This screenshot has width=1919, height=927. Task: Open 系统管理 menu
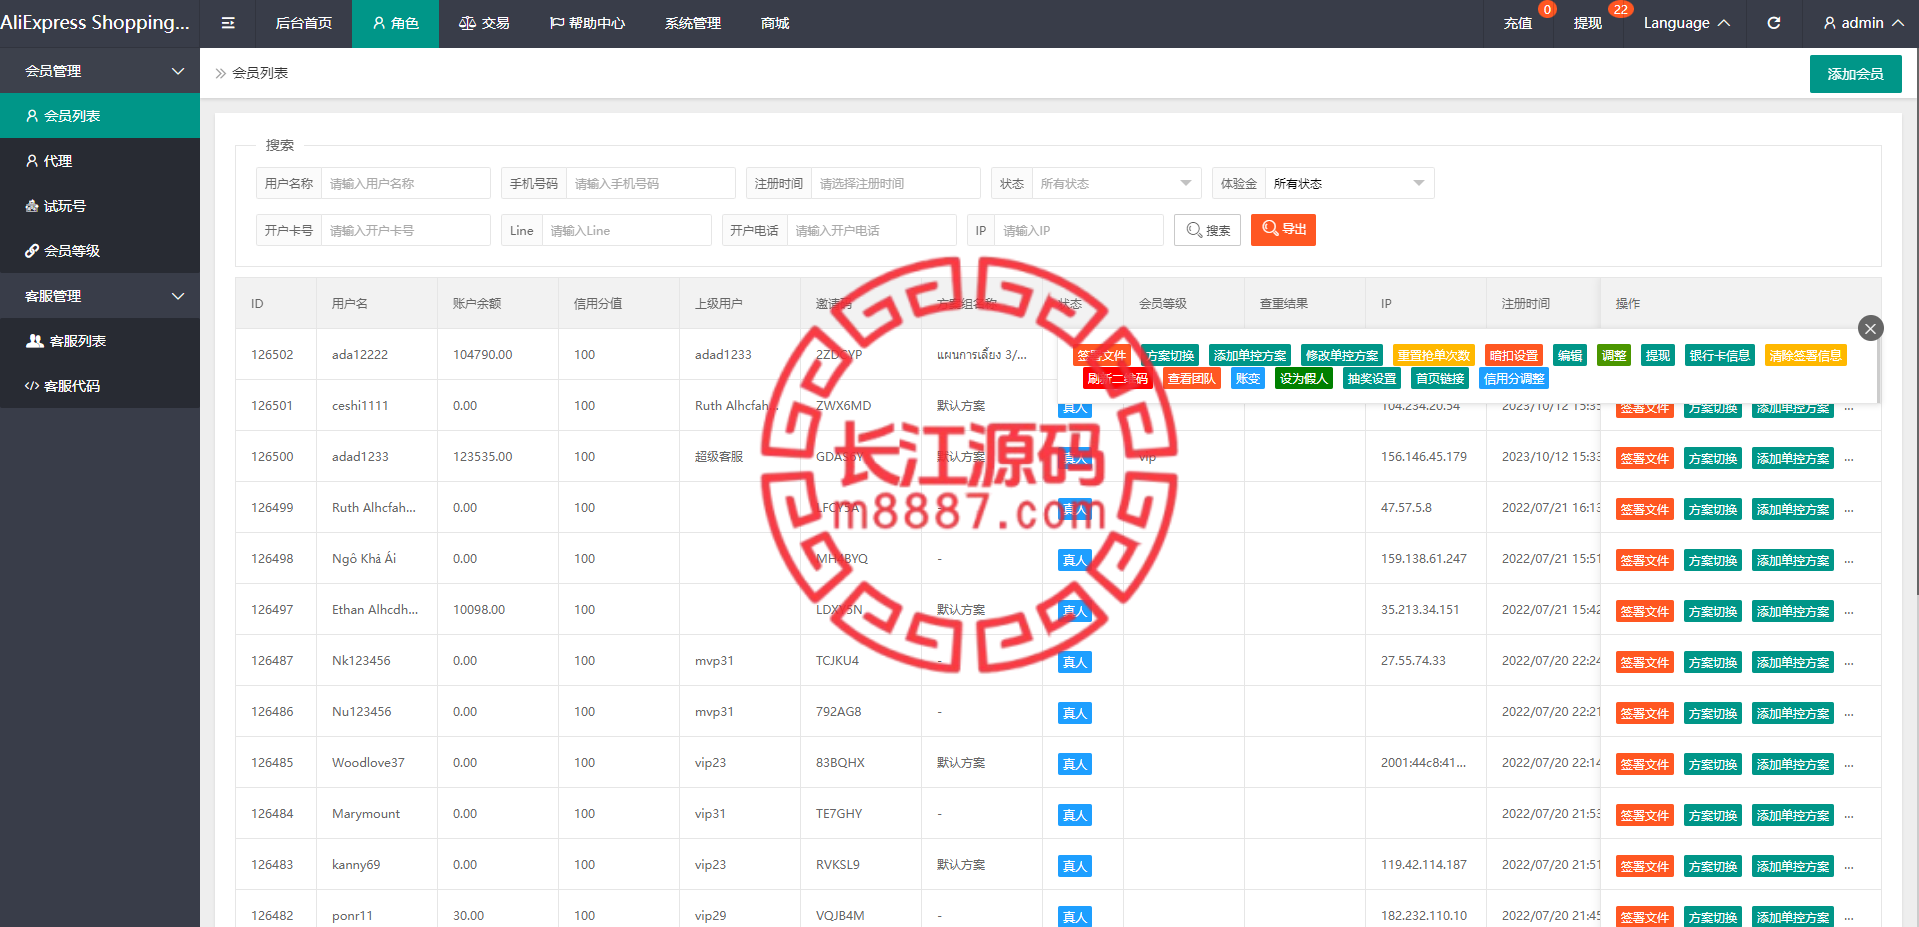[x=693, y=23]
